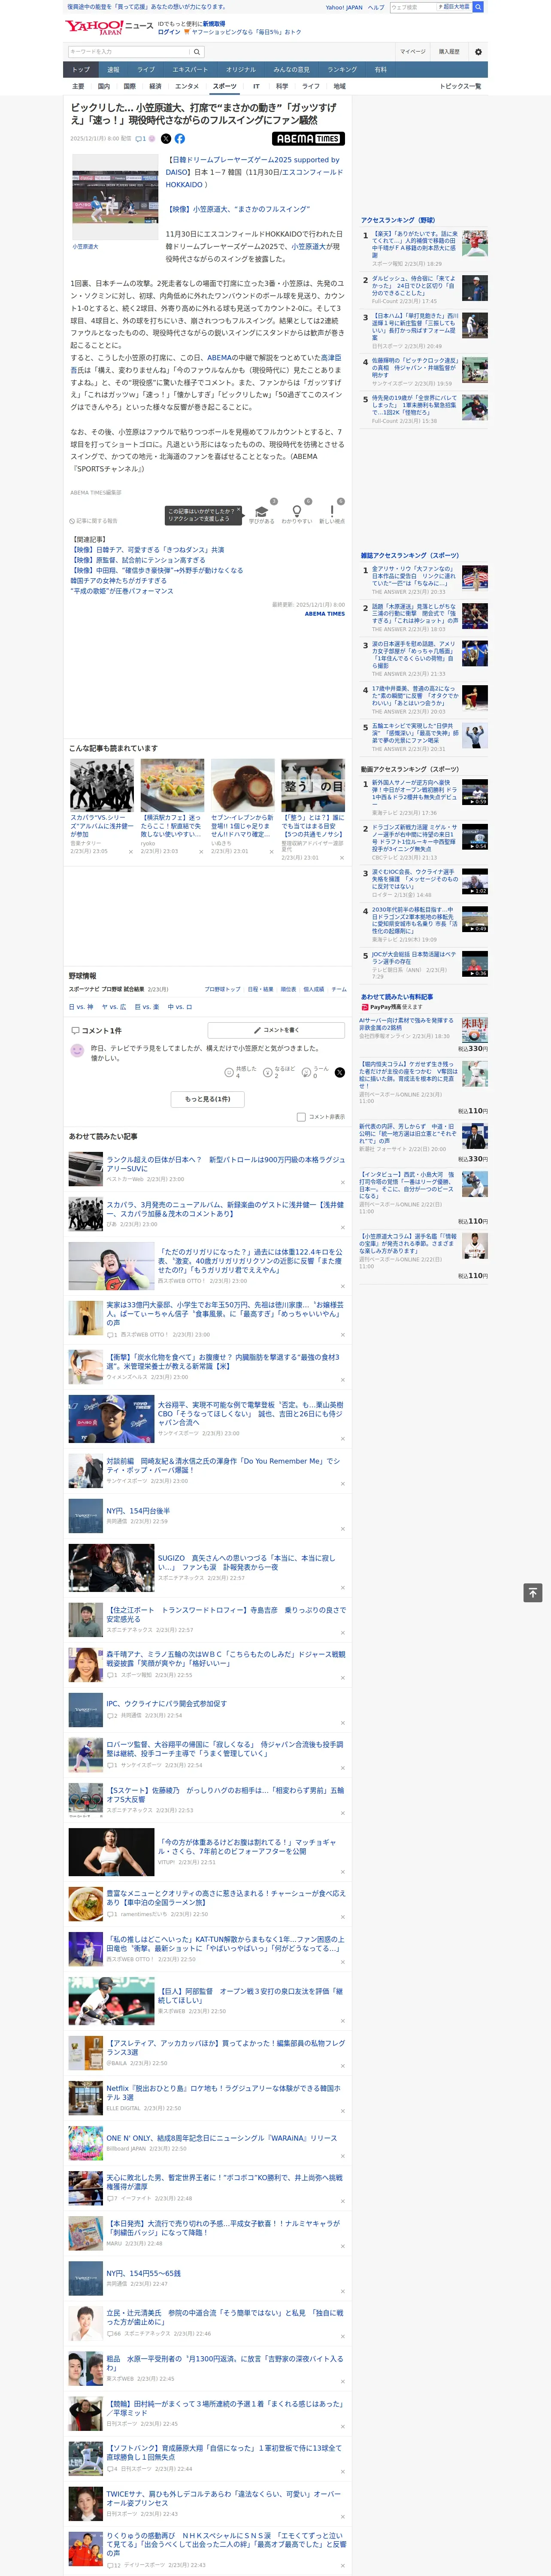The width and height of the screenshot is (551, 2576).
Task: Click the ABEMA TIMES logo near headline
Action: (x=308, y=139)
